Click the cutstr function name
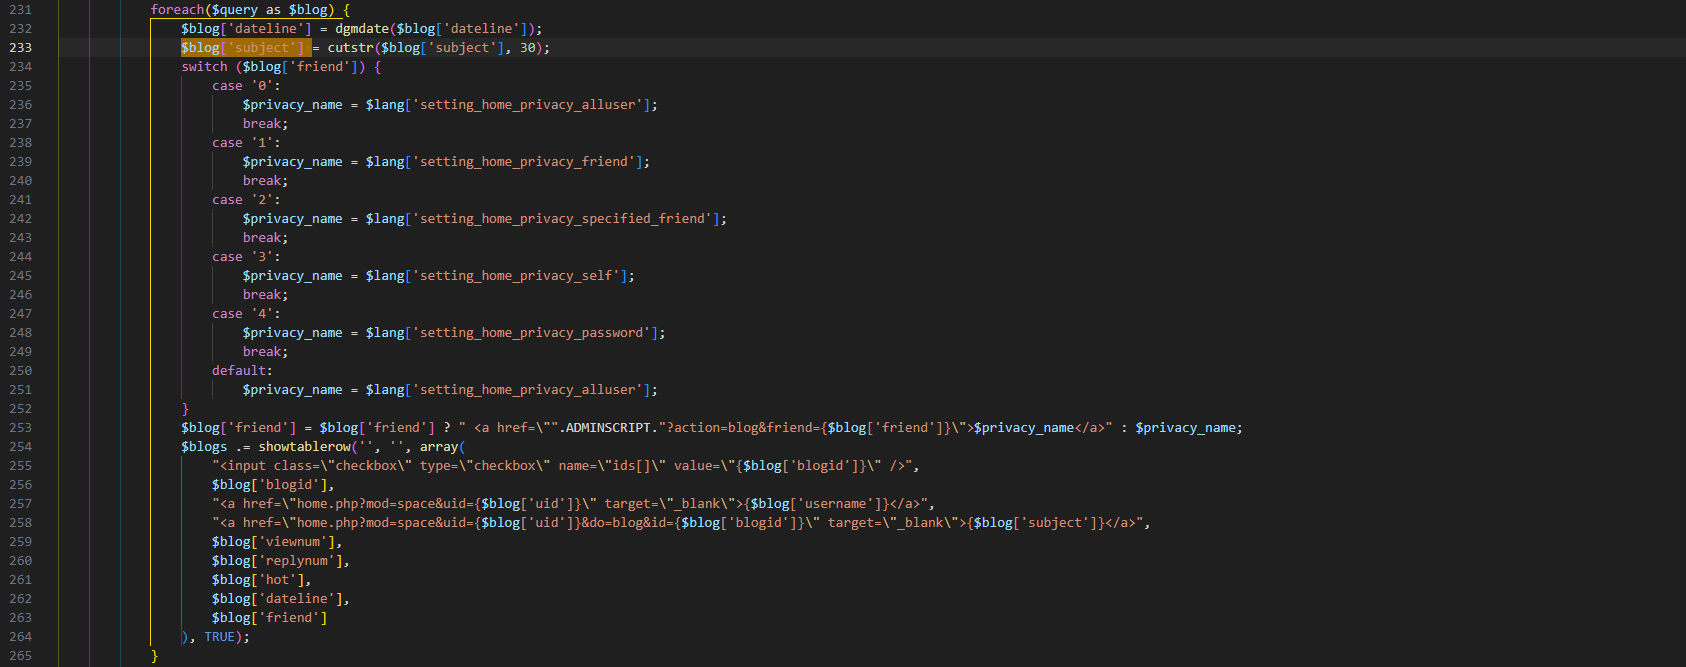This screenshot has height=667, width=1686. coord(350,48)
